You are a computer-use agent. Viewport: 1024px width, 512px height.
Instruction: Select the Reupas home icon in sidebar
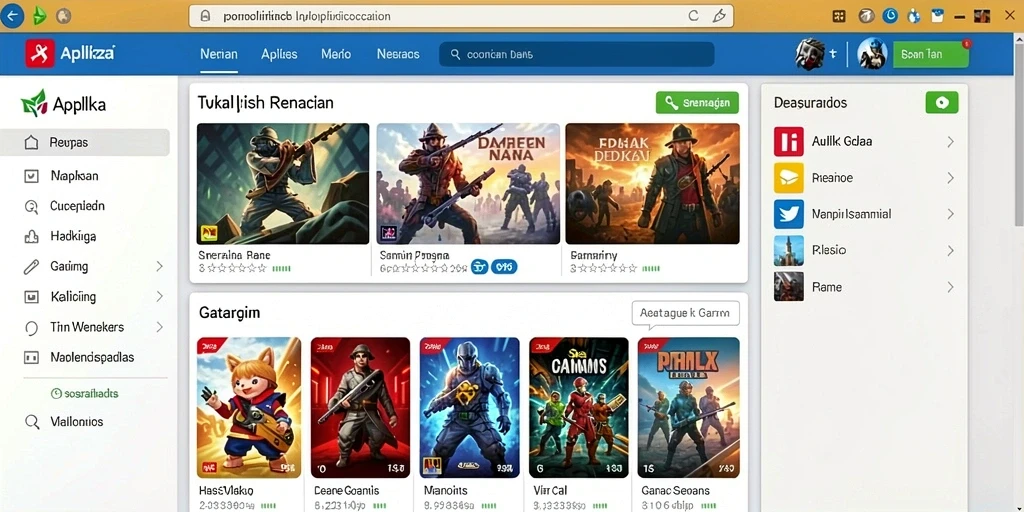(x=31, y=142)
